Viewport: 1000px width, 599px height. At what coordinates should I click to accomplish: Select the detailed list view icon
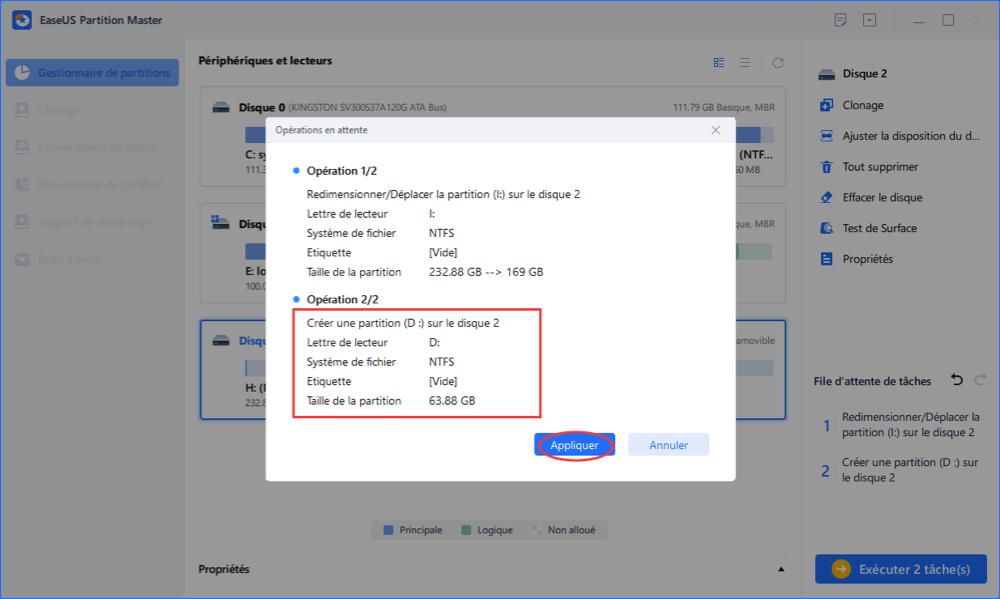(x=718, y=61)
